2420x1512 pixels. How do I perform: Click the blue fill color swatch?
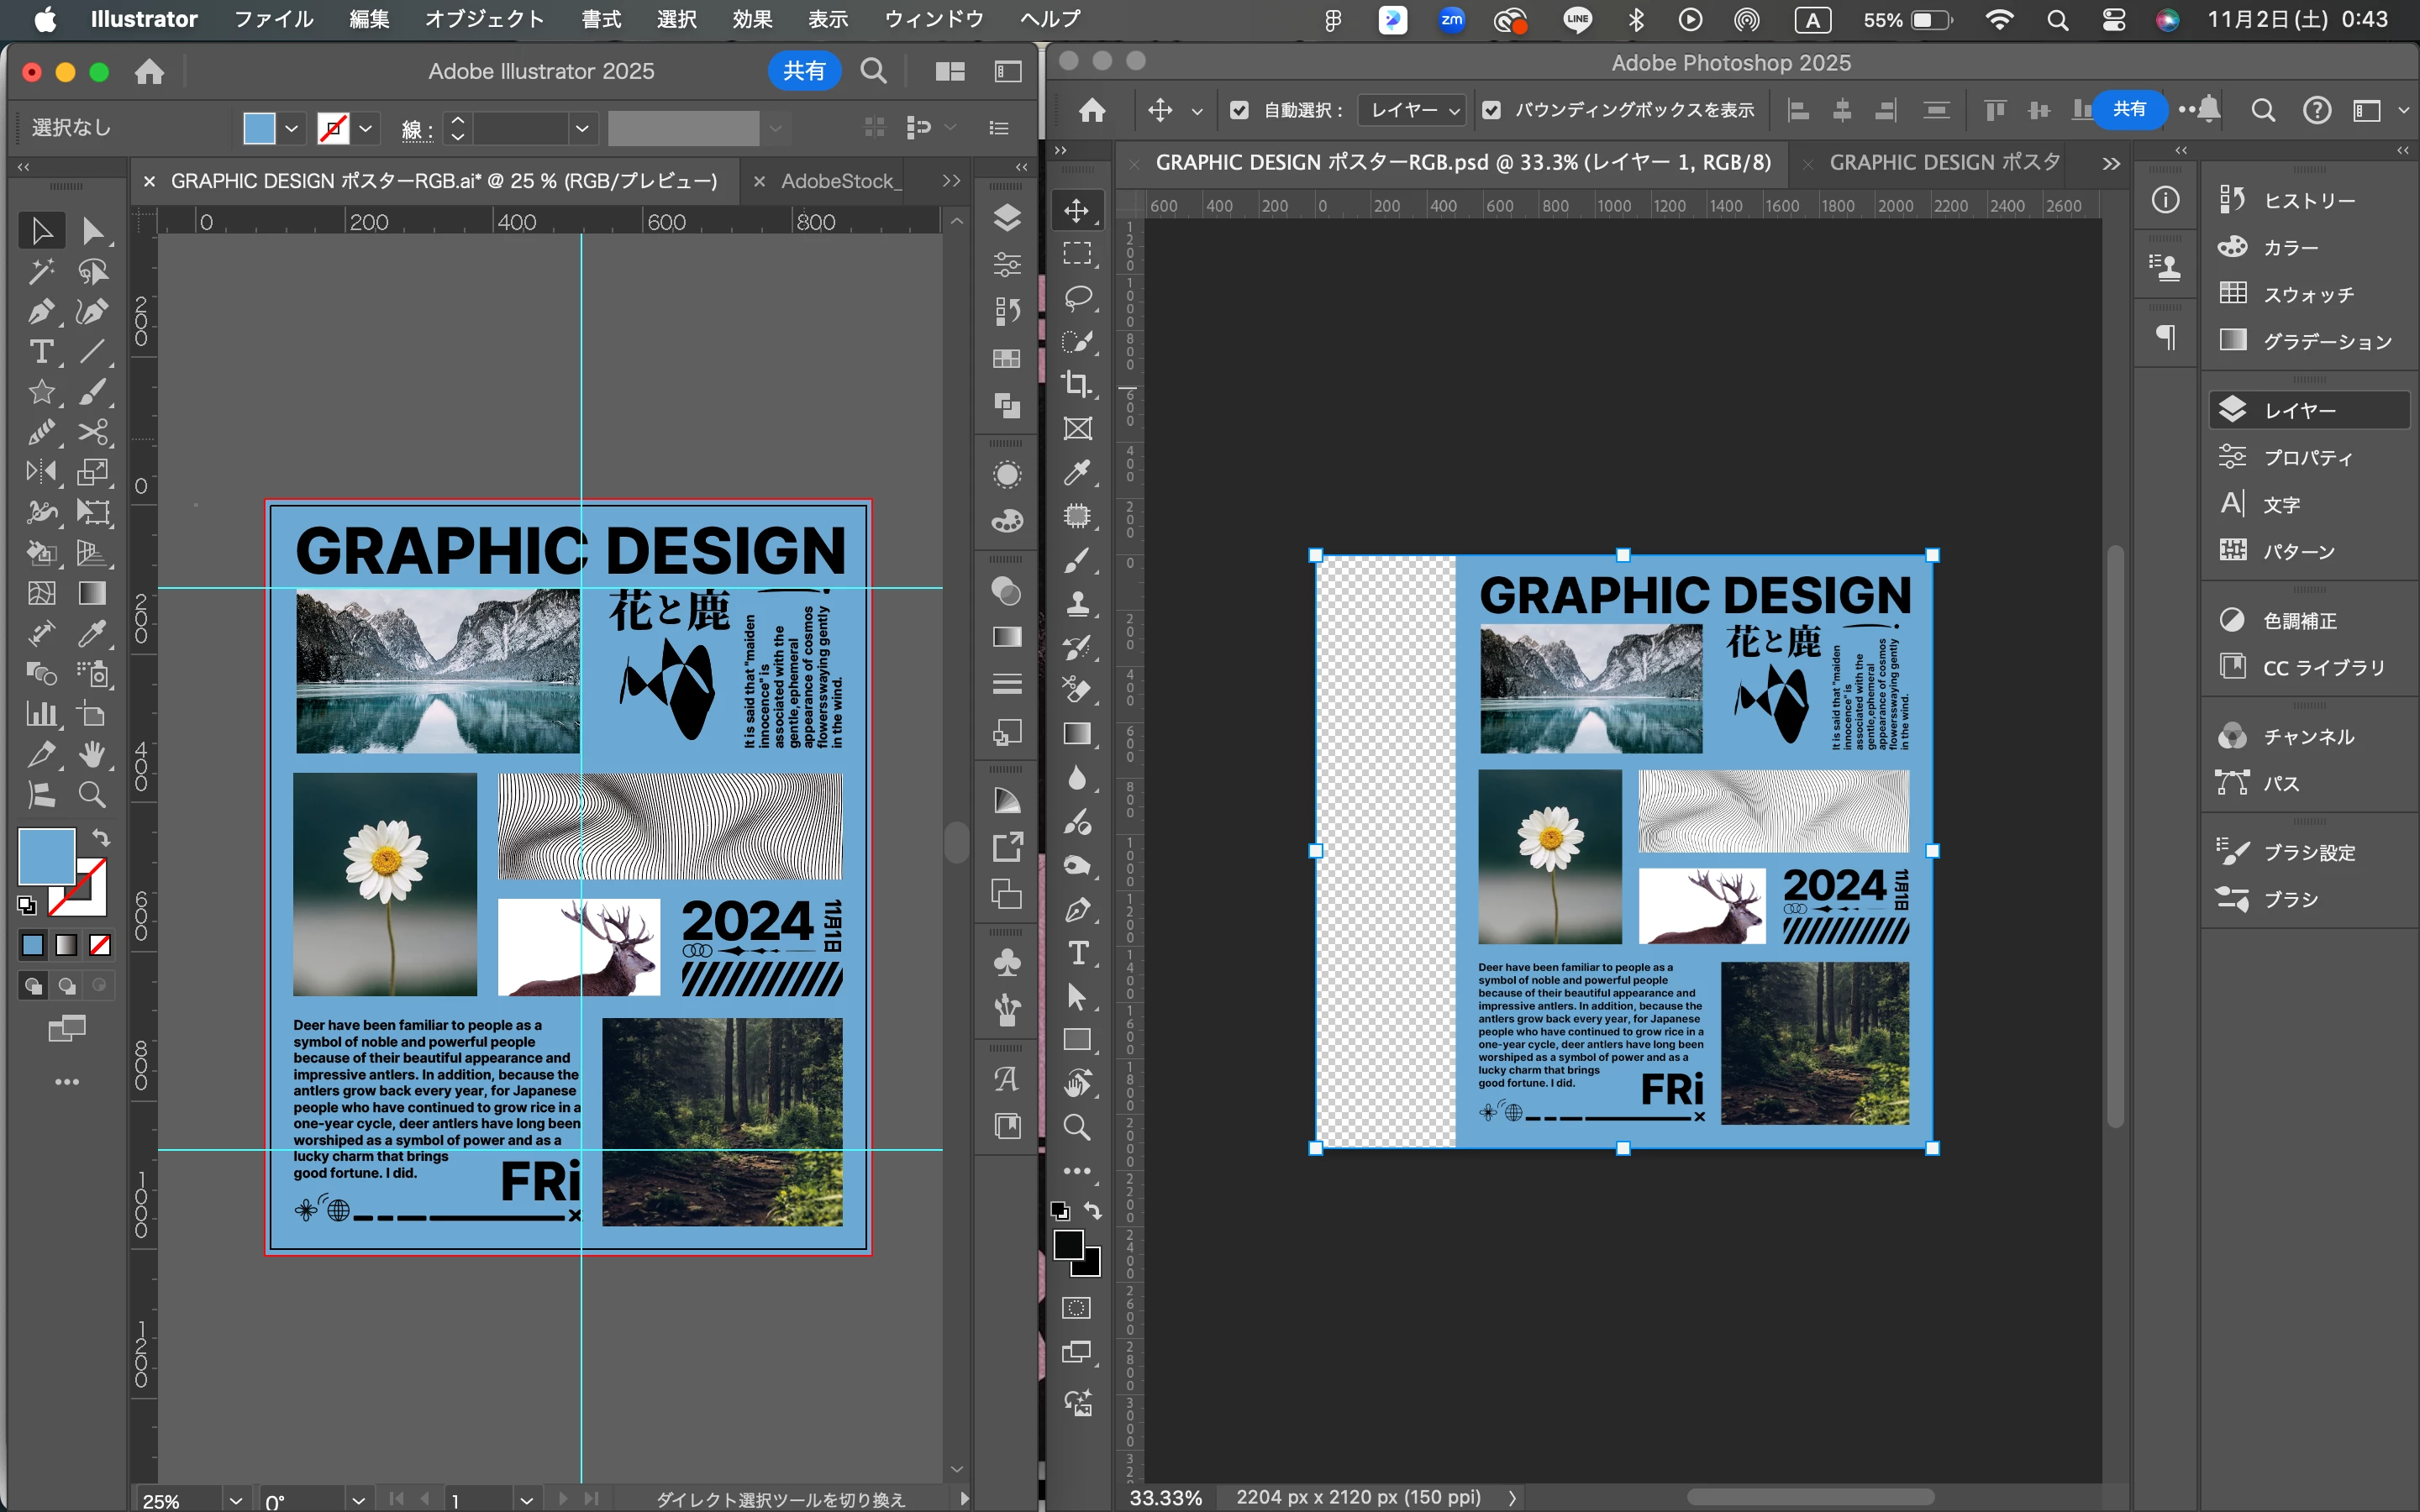coord(259,128)
